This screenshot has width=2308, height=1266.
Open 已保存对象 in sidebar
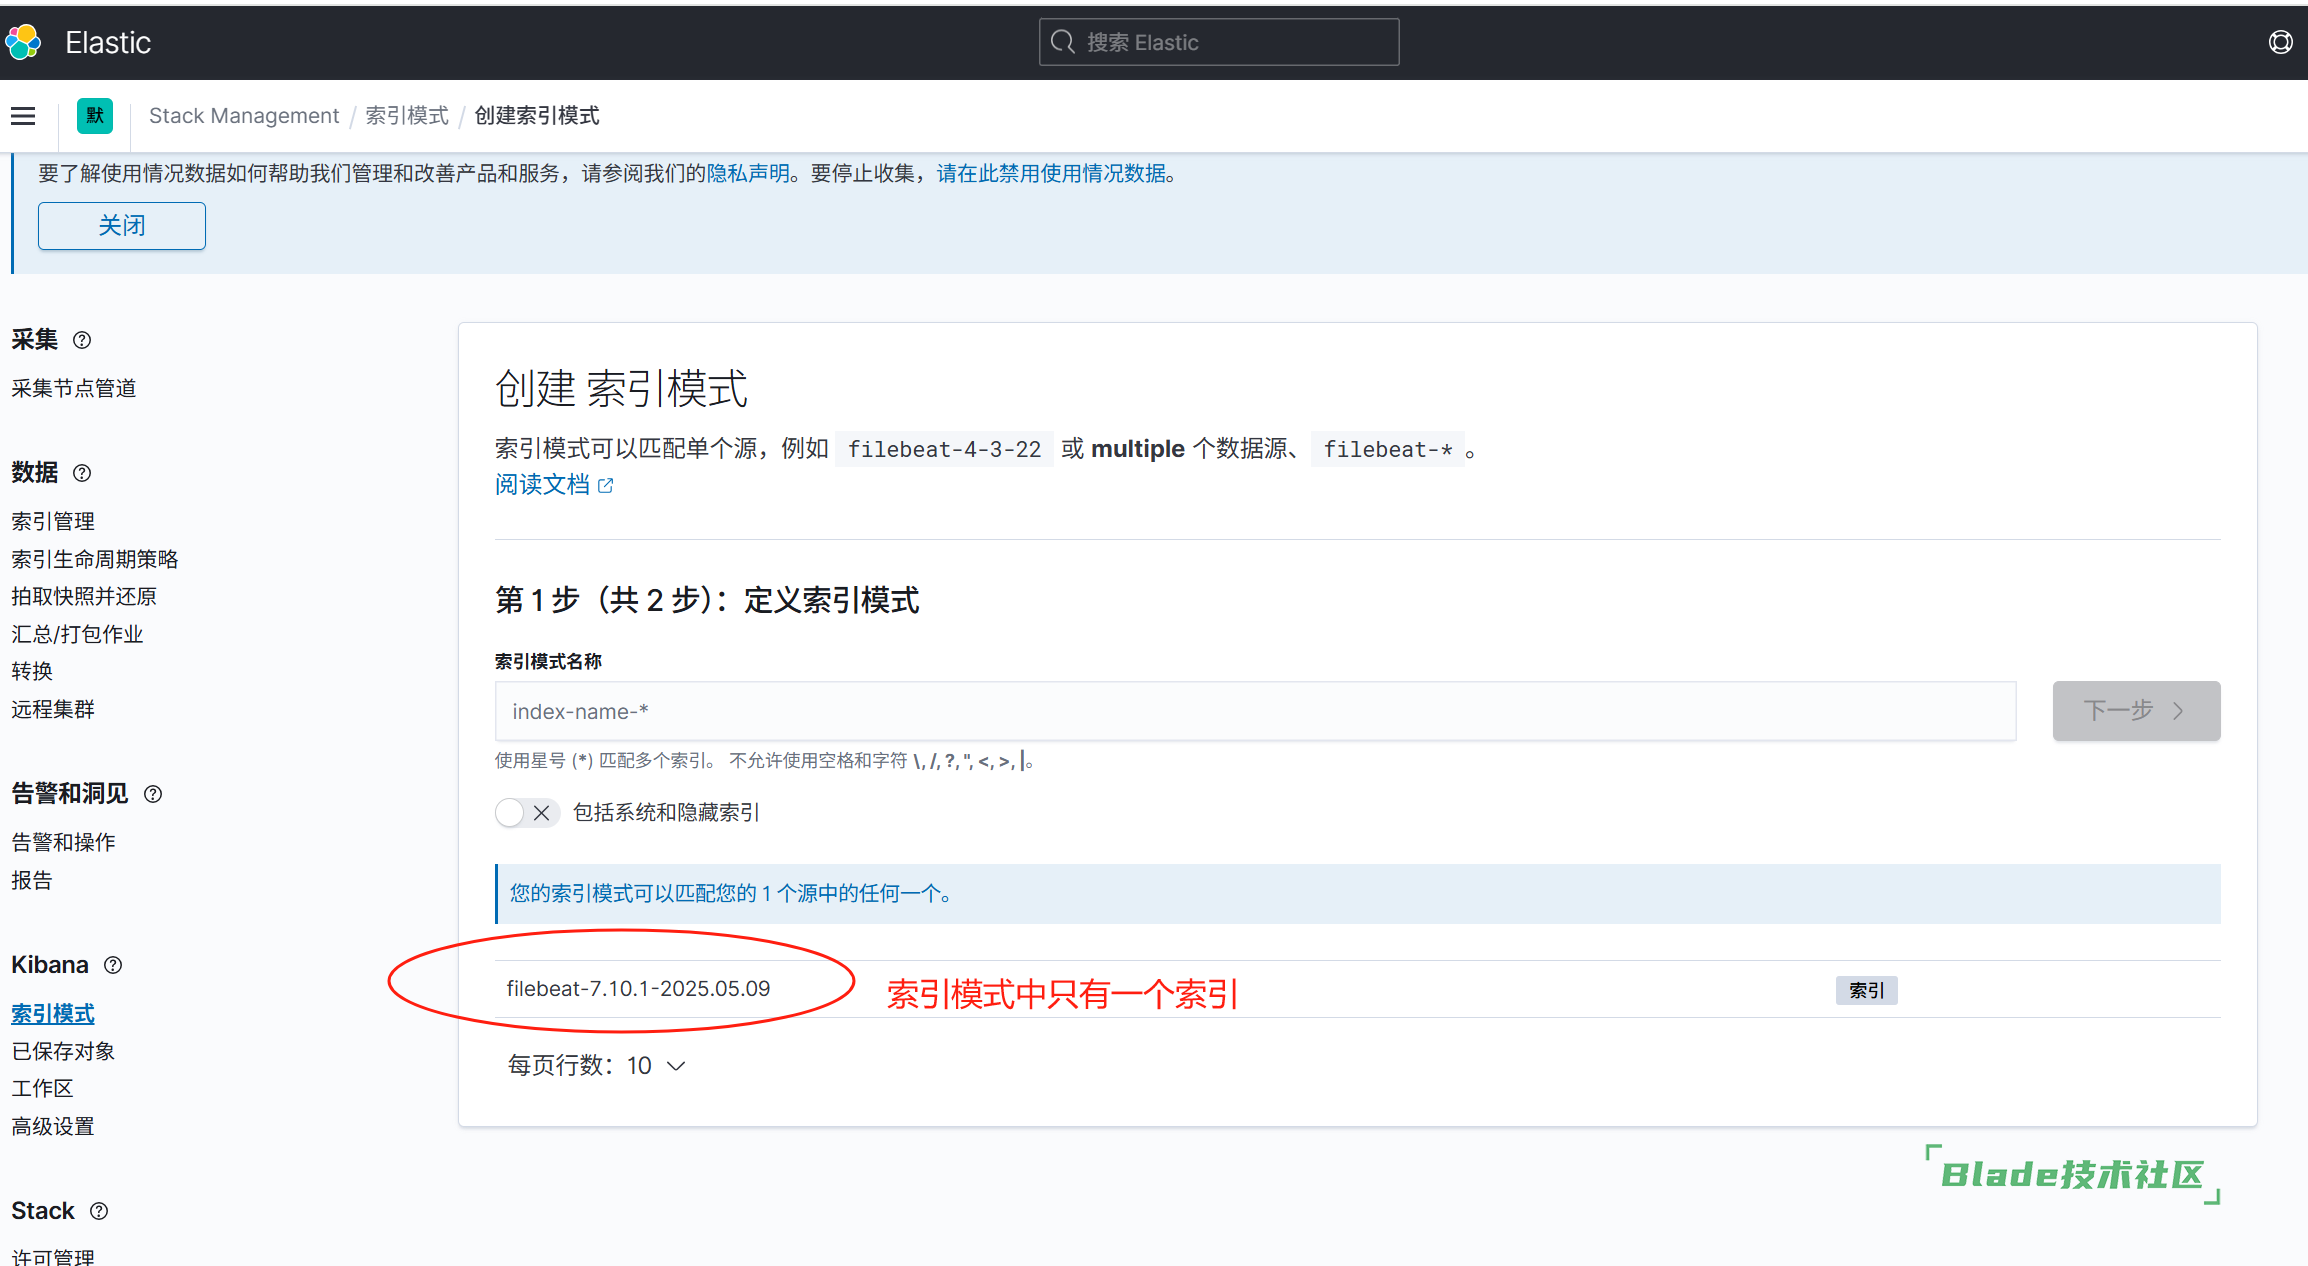[x=63, y=1051]
